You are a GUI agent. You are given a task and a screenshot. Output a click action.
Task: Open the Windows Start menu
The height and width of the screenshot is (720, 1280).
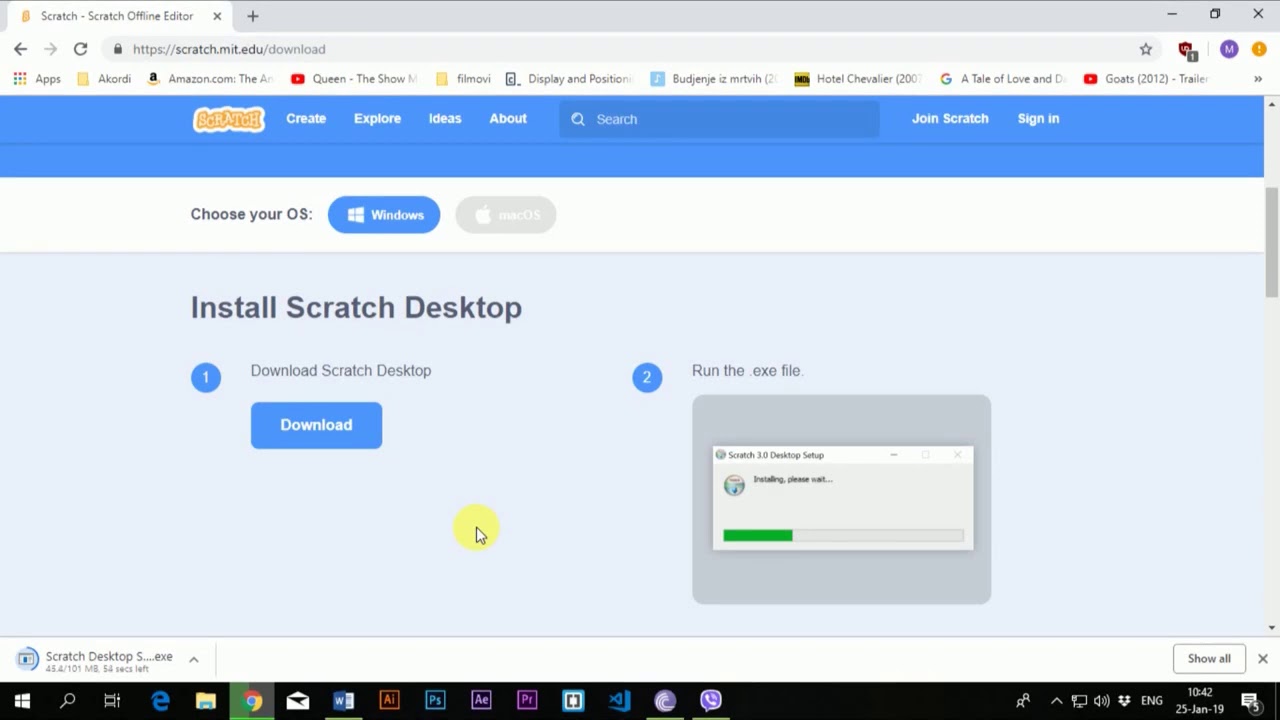[x=22, y=701]
